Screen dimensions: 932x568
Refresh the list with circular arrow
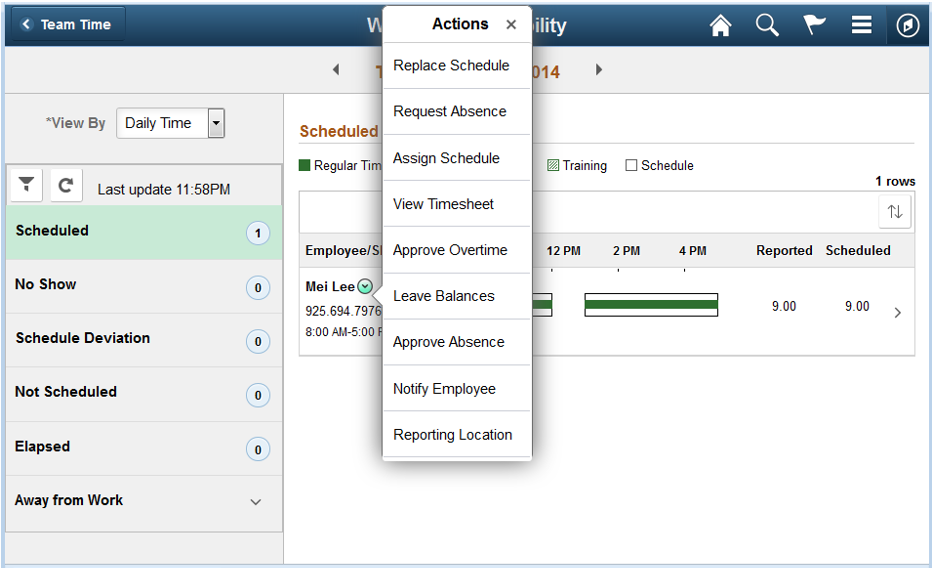pos(66,185)
